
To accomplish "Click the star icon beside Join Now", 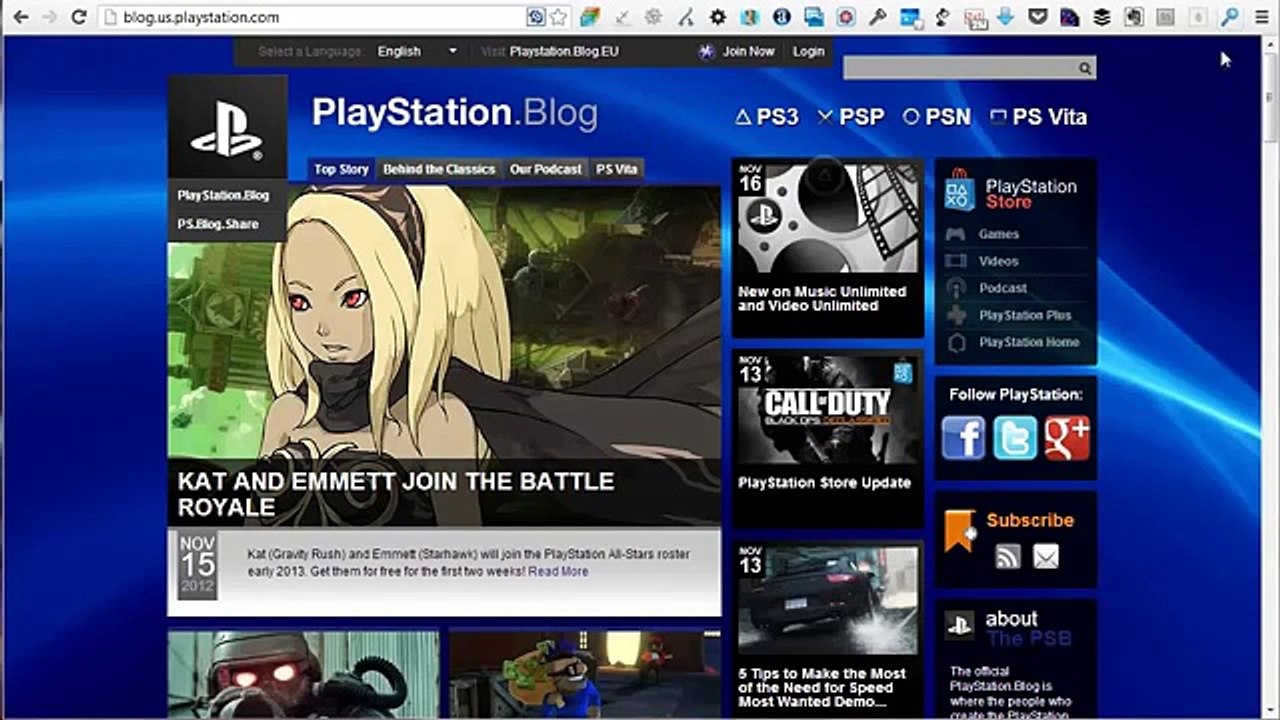I will click(x=707, y=52).
